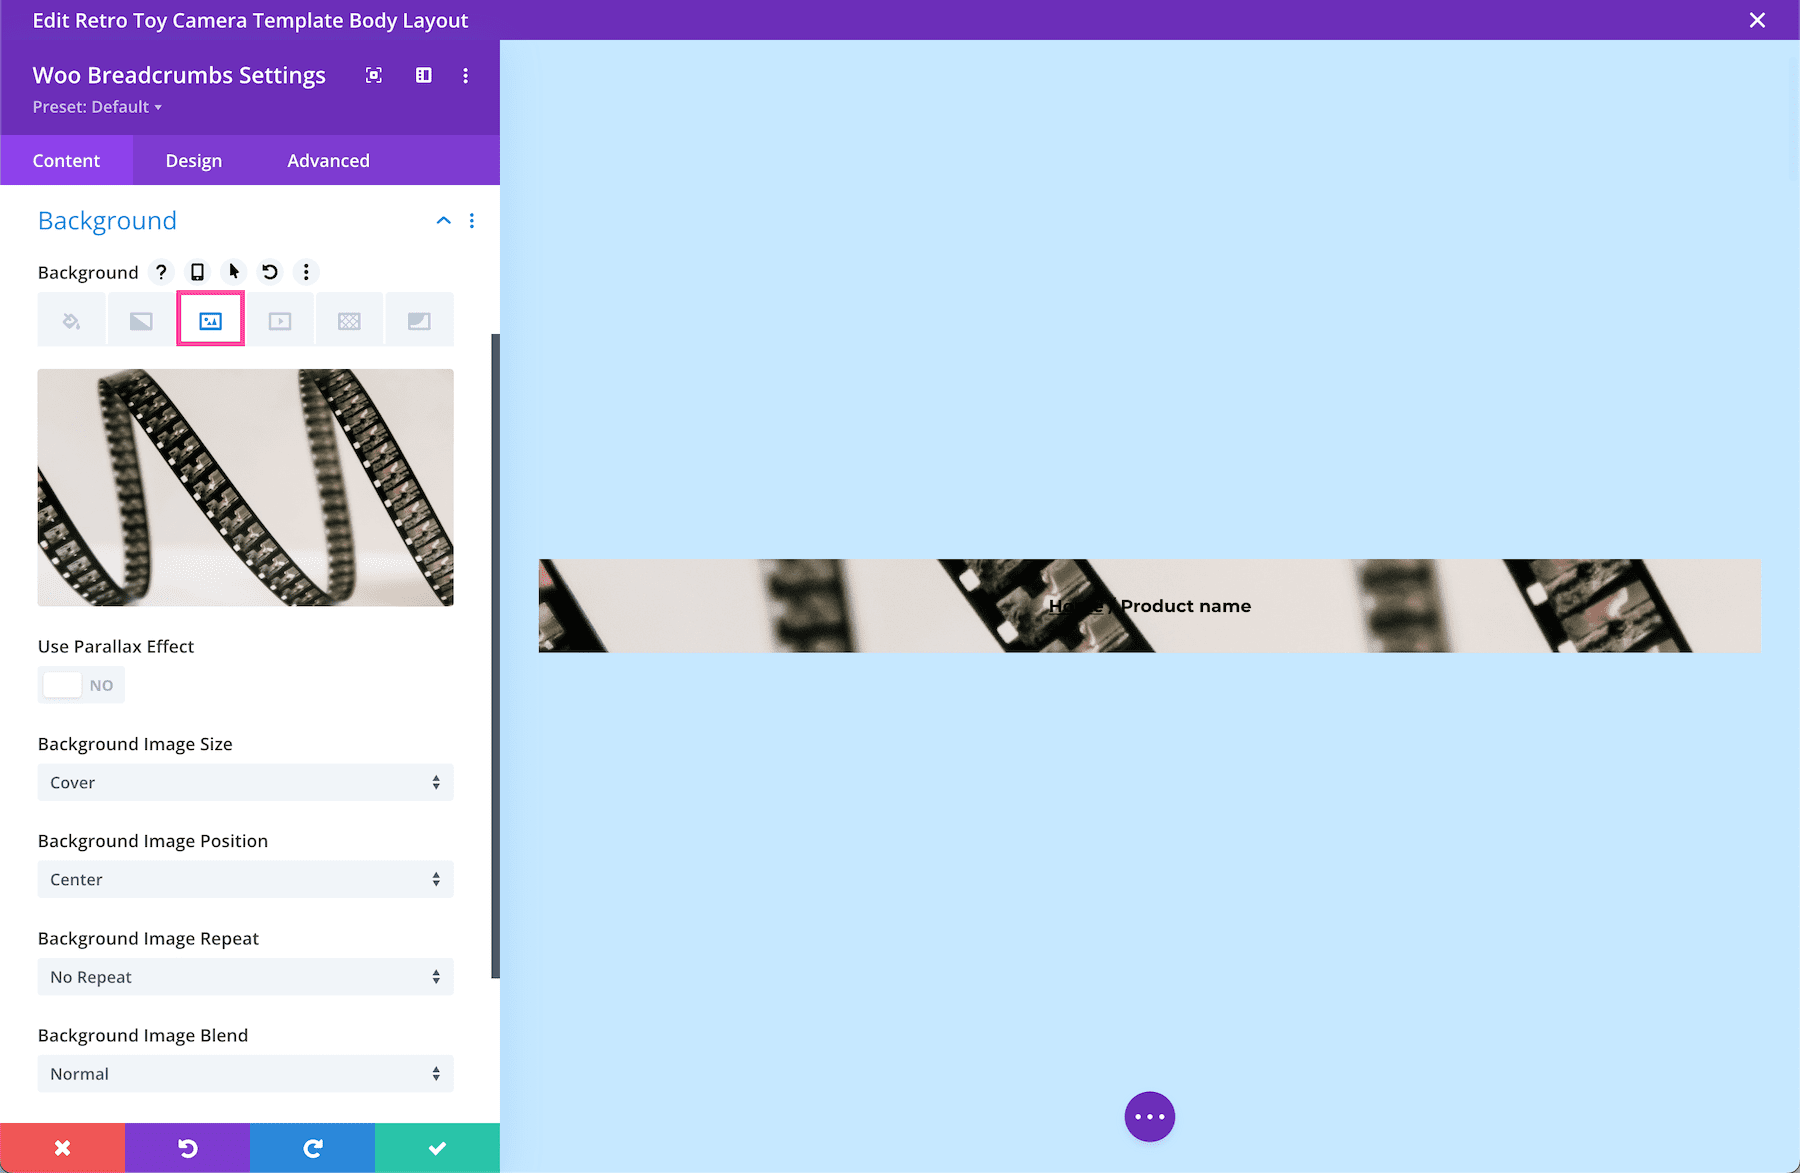Snap the settings modal to sidebar layout

(x=423, y=75)
